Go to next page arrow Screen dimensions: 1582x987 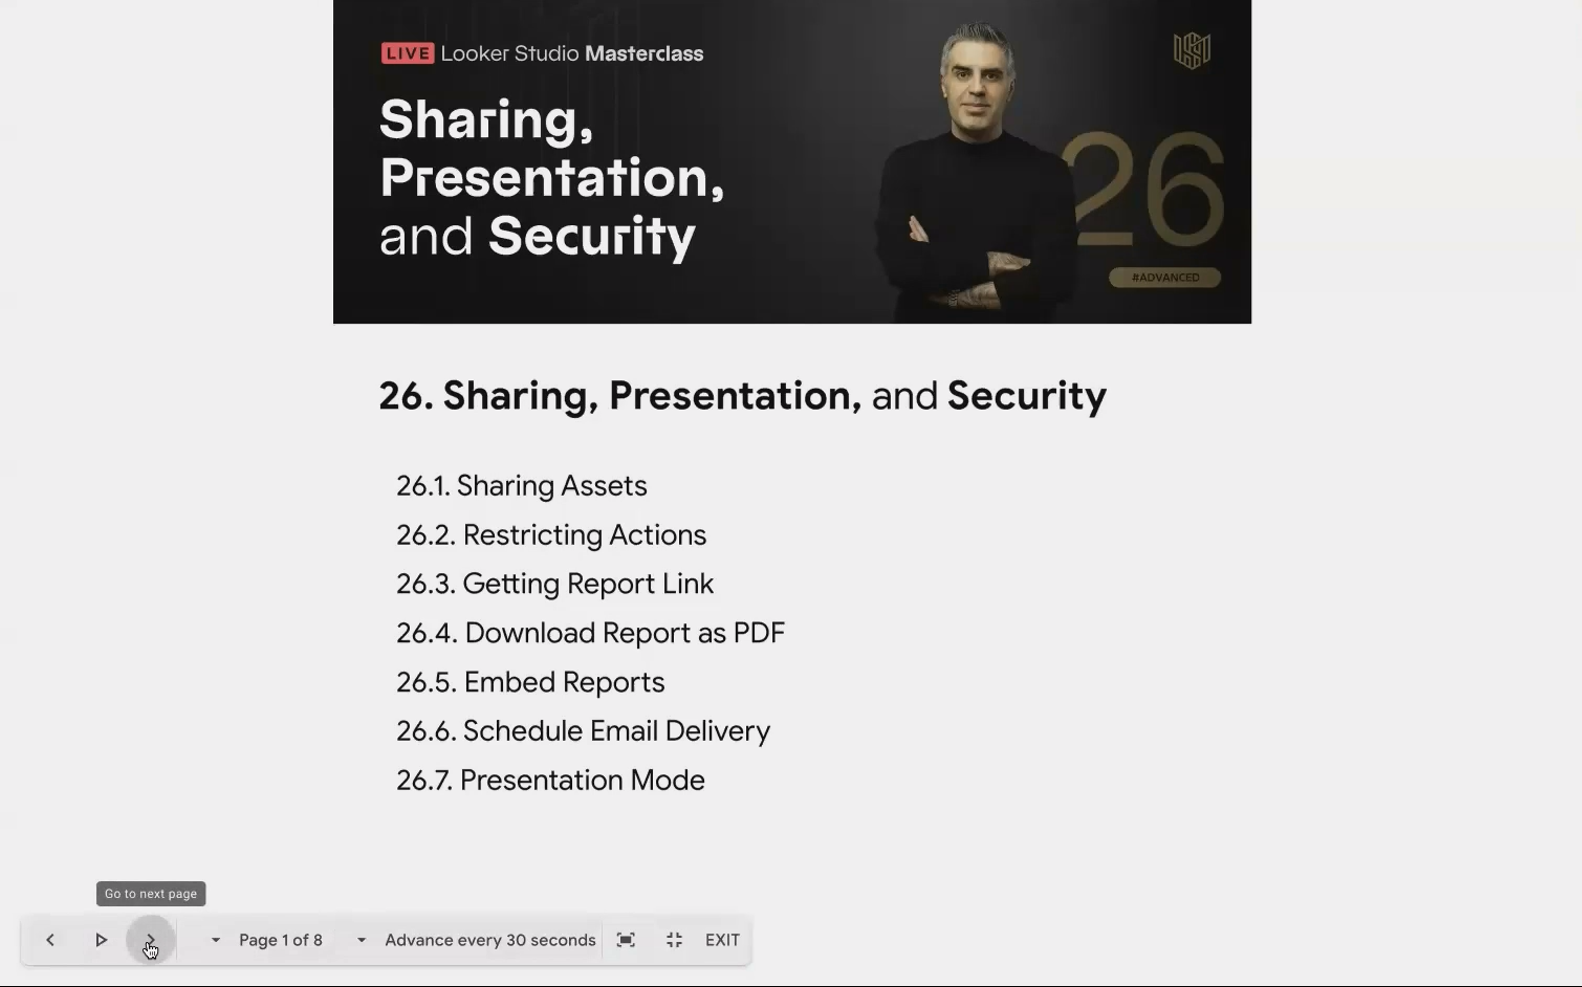(x=151, y=940)
